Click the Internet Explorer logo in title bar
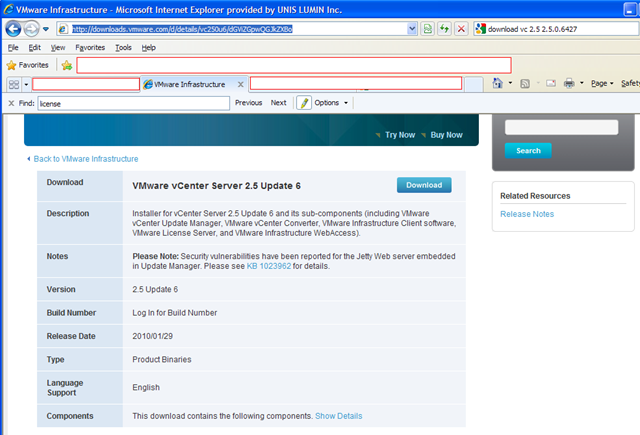Image resolution: width=640 pixels, height=435 pixels. pos(8,9)
